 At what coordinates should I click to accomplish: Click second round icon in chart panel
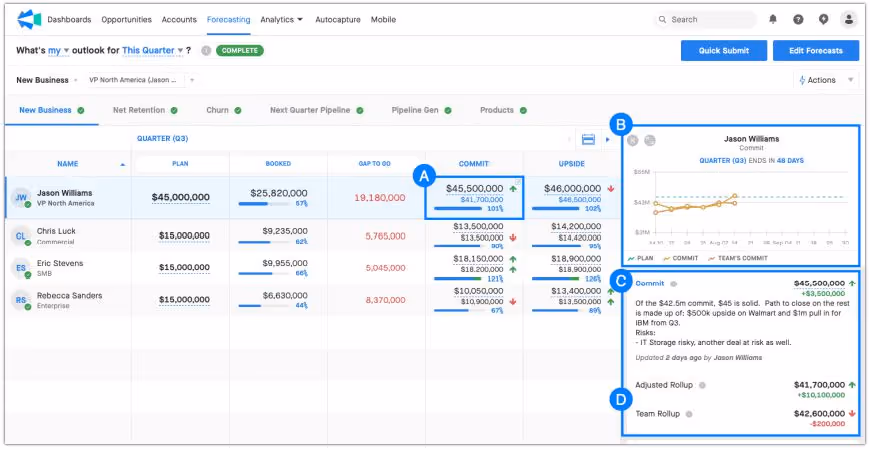650,140
